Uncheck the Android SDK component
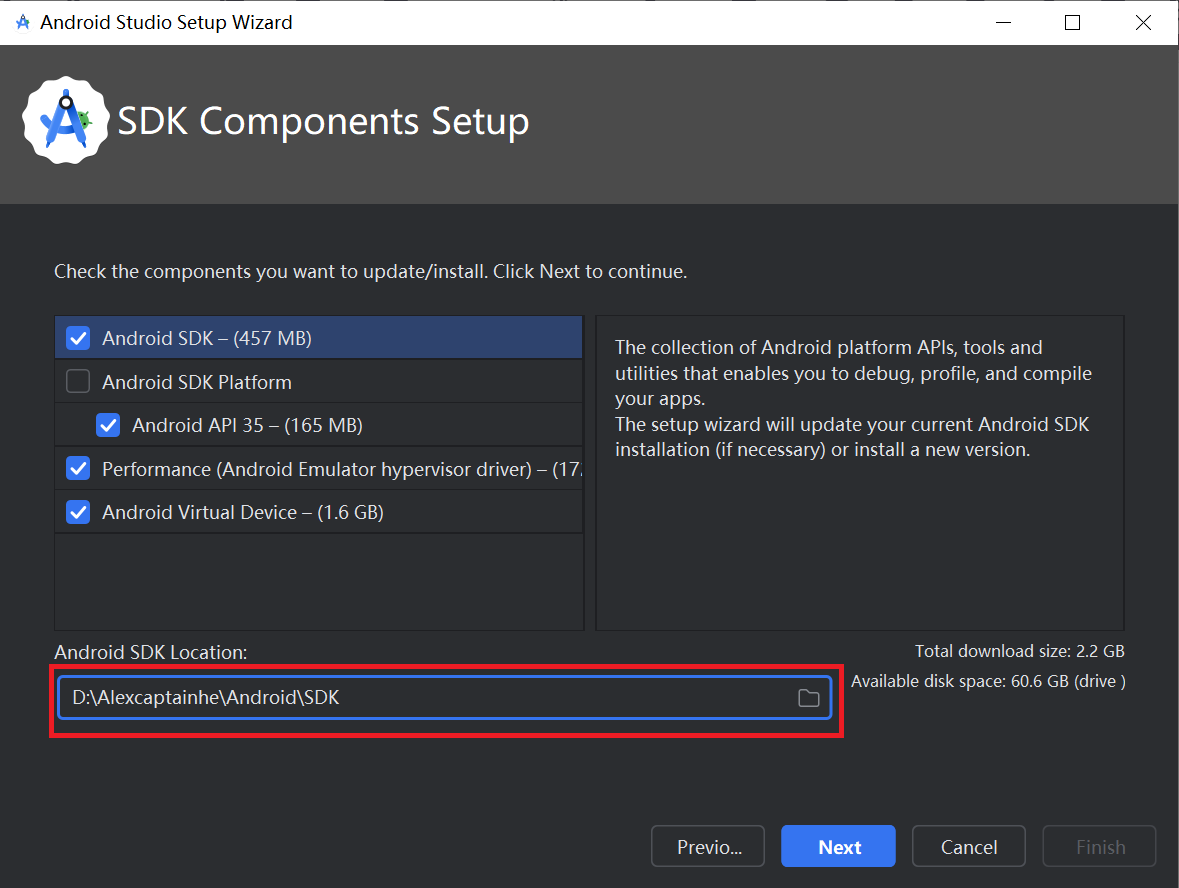Image resolution: width=1179 pixels, height=888 pixels. 77,337
